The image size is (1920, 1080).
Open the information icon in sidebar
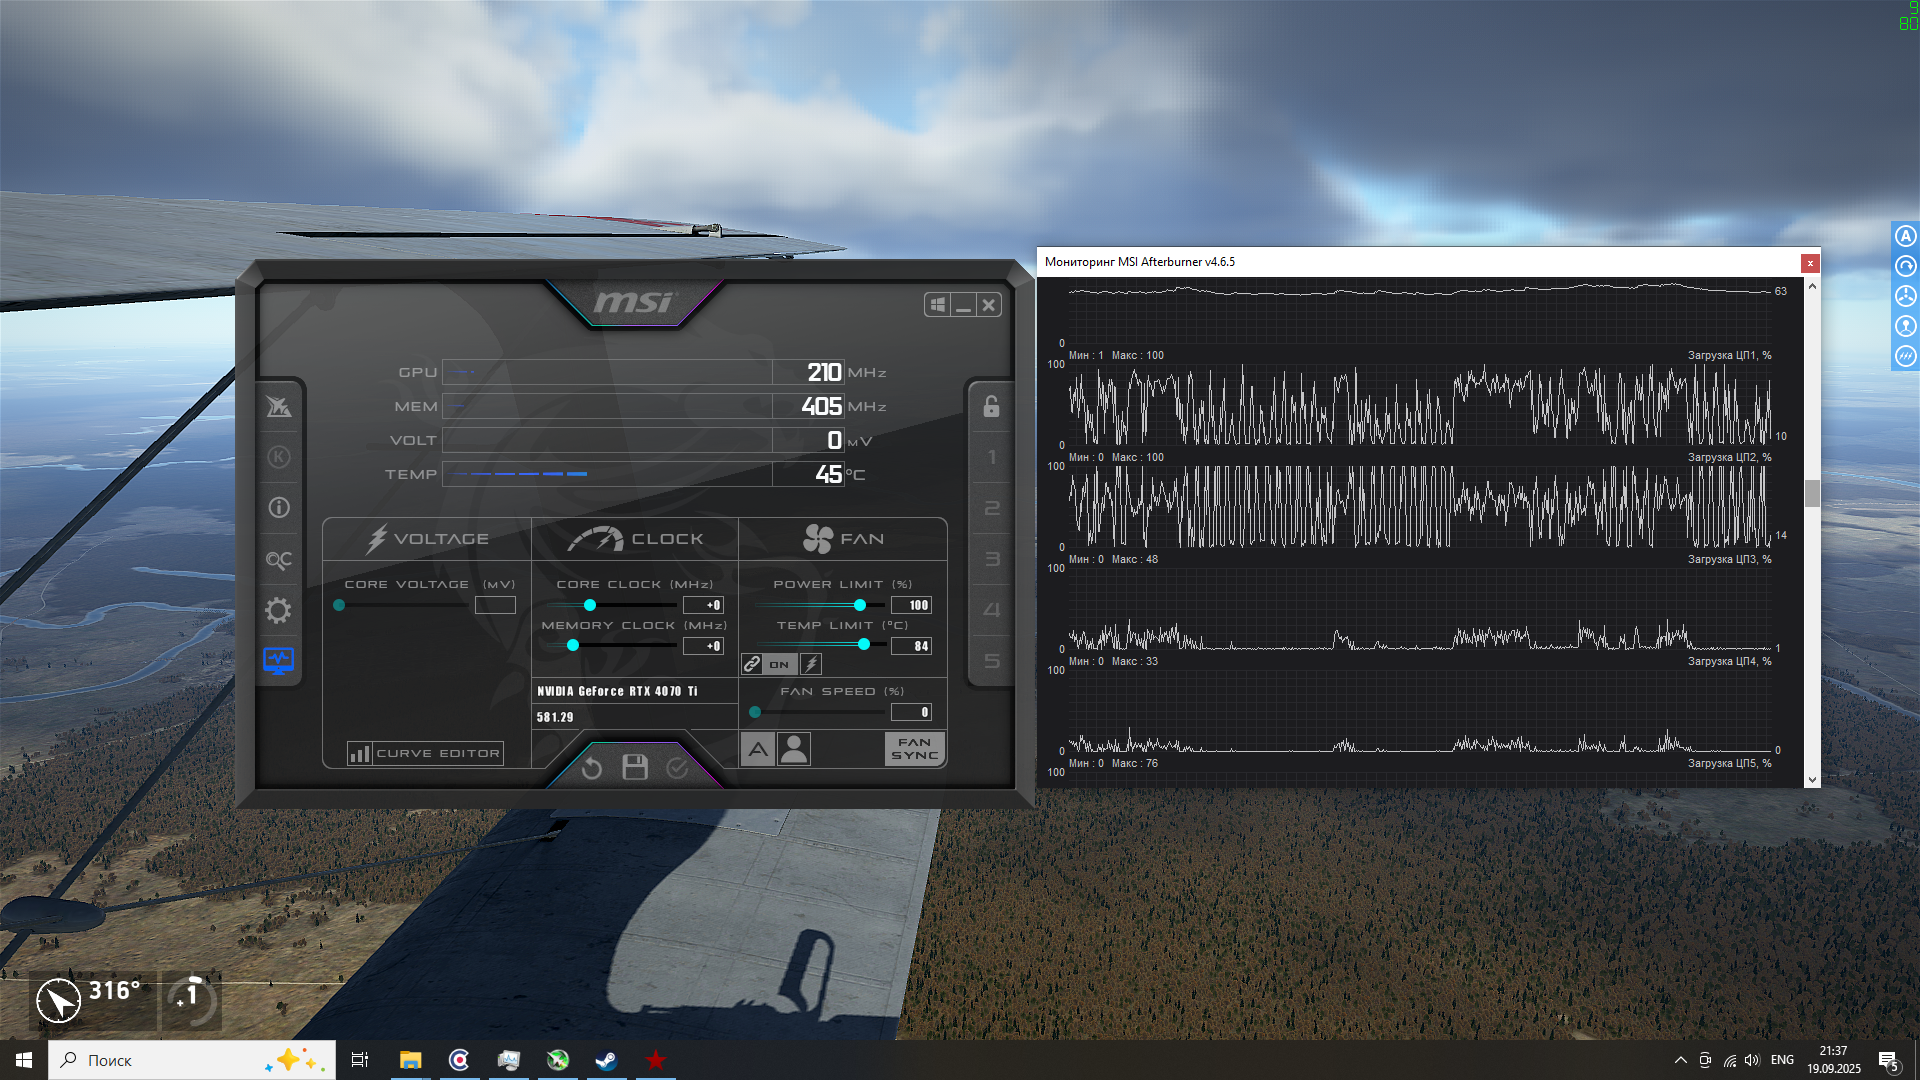tap(279, 508)
